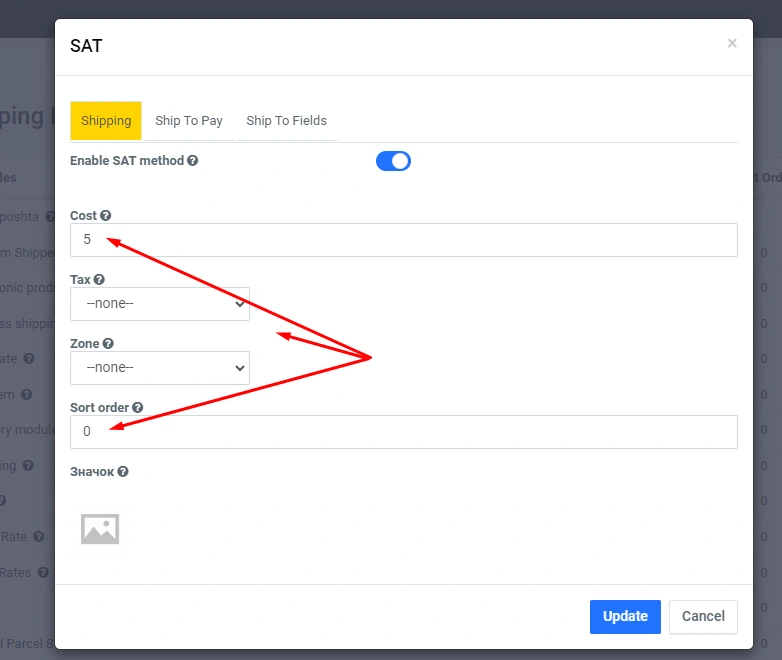Click help icon beside background Rates row
The width and height of the screenshot is (782, 660).
[x=41, y=573]
